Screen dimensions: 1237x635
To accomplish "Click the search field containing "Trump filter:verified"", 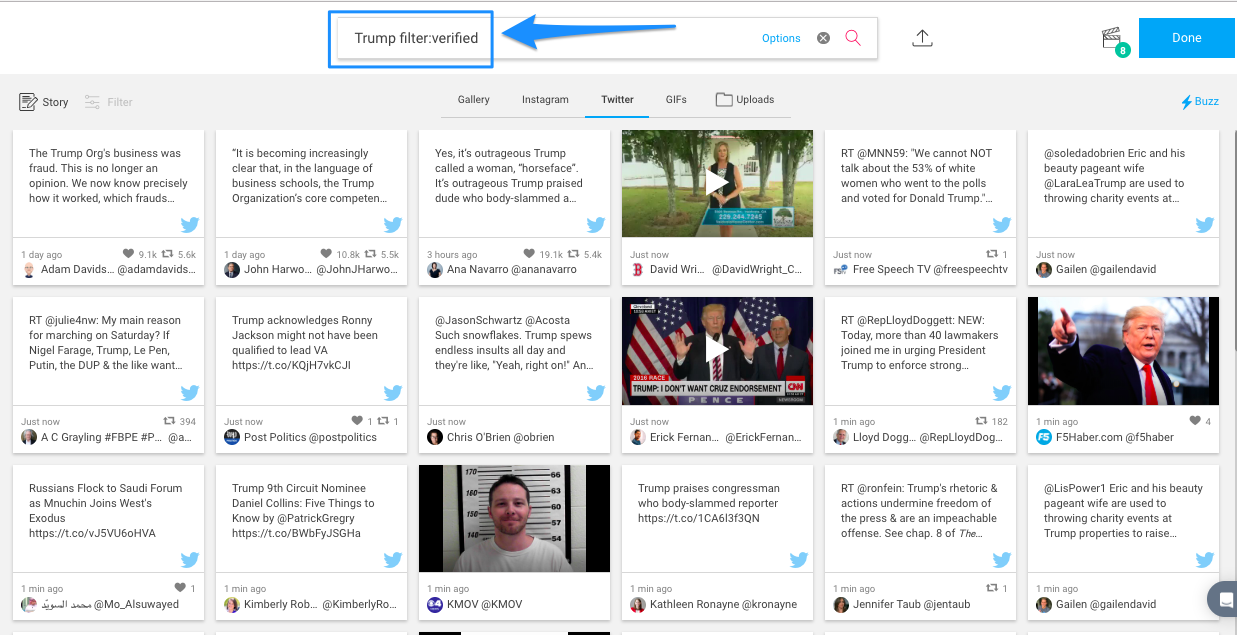I will [607, 38].
